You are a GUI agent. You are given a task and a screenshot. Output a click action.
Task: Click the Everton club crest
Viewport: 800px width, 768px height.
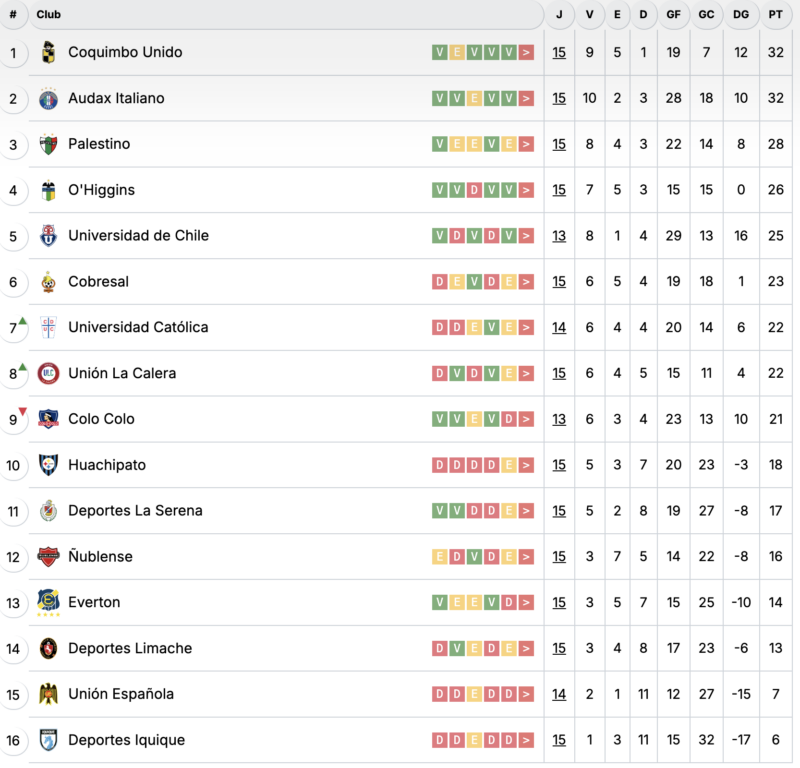click(x=48, y=602)
